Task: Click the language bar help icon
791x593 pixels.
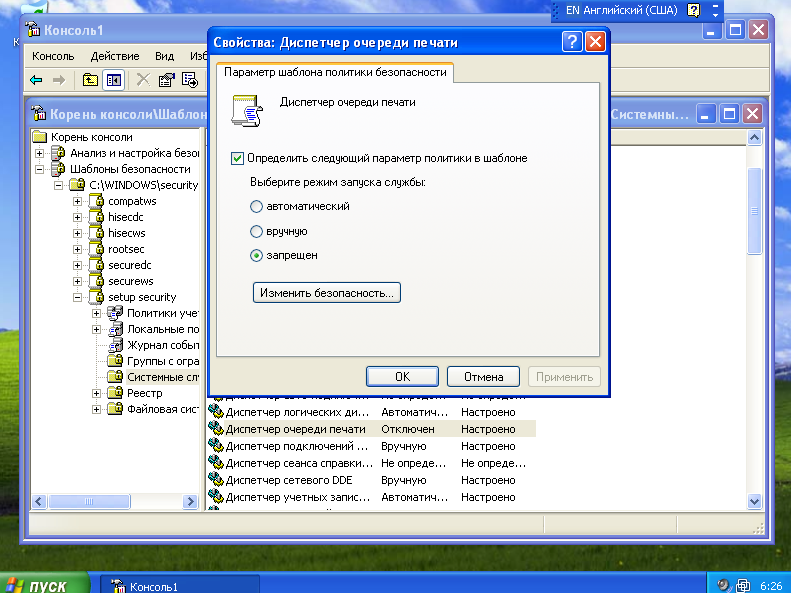Action: (694, 10)
